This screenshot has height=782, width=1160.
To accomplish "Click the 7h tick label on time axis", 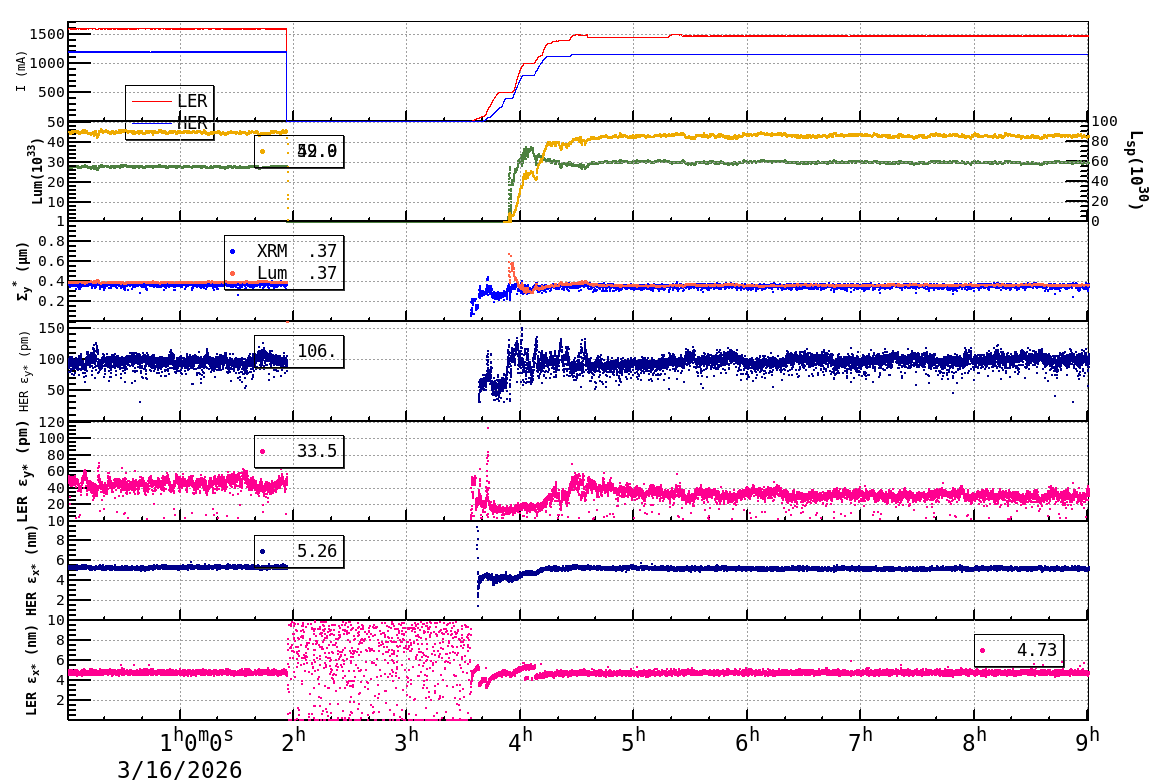I will click(860, 741).
